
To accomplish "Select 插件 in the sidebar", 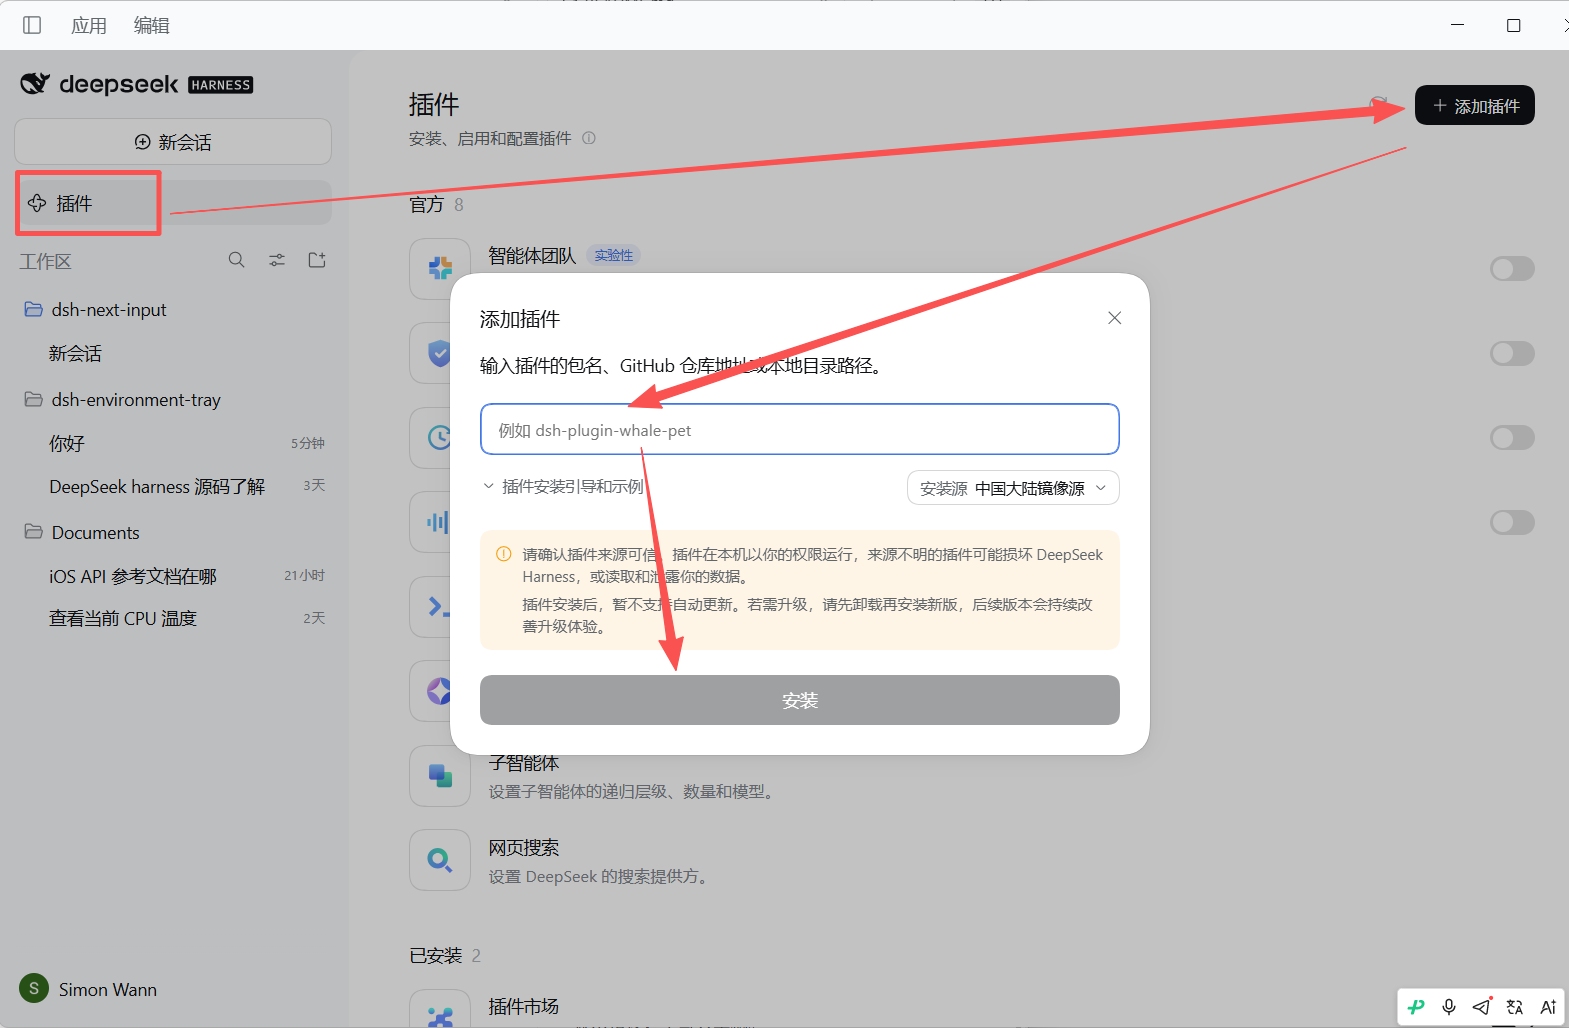I will point(173,203).
